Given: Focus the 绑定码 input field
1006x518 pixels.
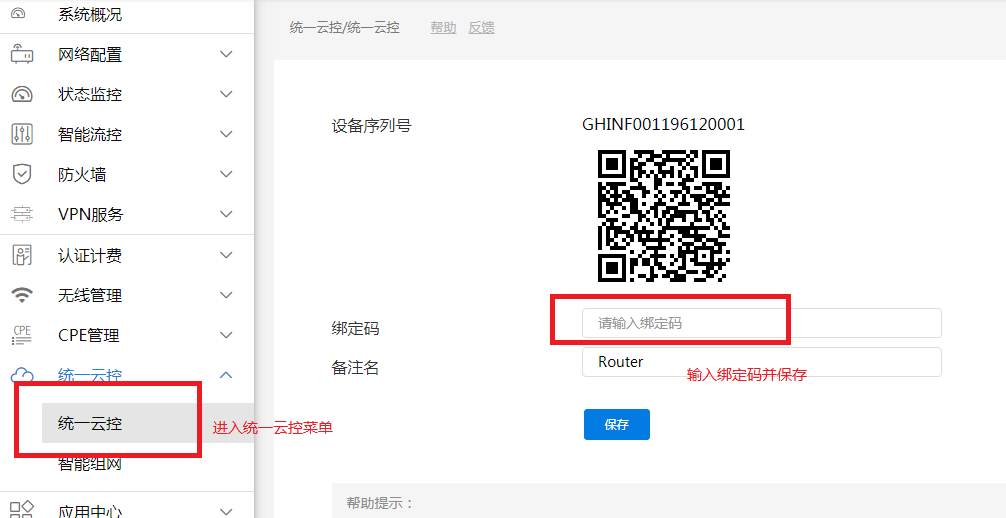Looking at the screenshot, I should (761, 323).
